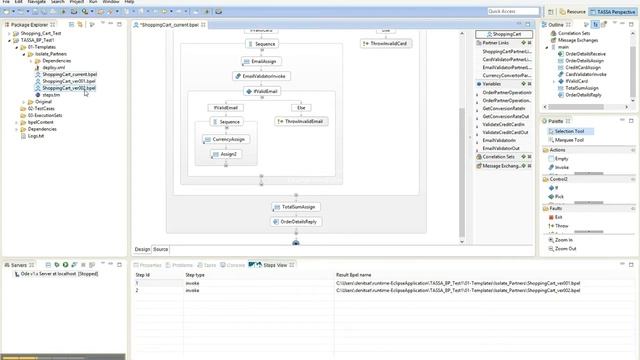Pick the If control from Palette

tap(554, 188)
